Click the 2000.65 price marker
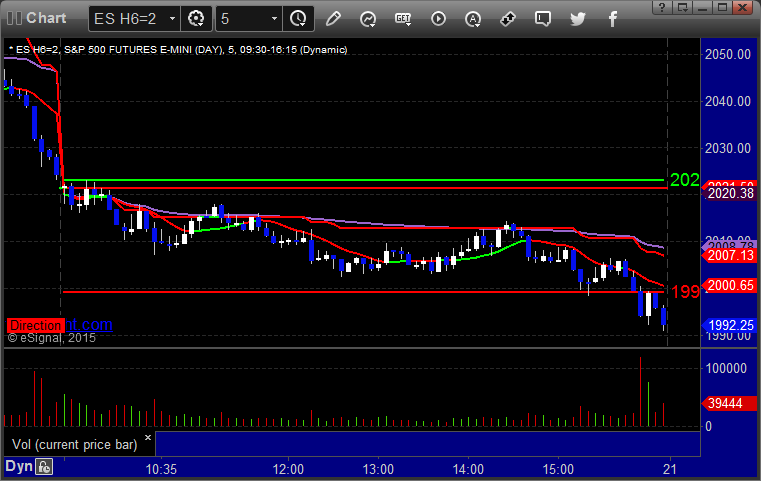Image resolution: width=761 pixels, height=481 pixels. 730,285
